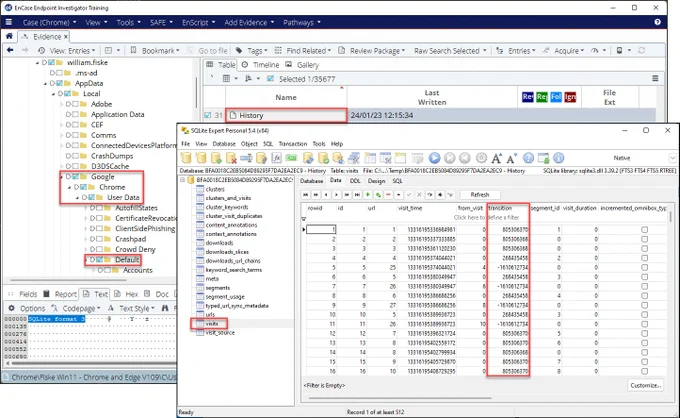Go to the EnCase Home tab icon
This screenshot has height=418, width=680.
[x=9, y=36]
